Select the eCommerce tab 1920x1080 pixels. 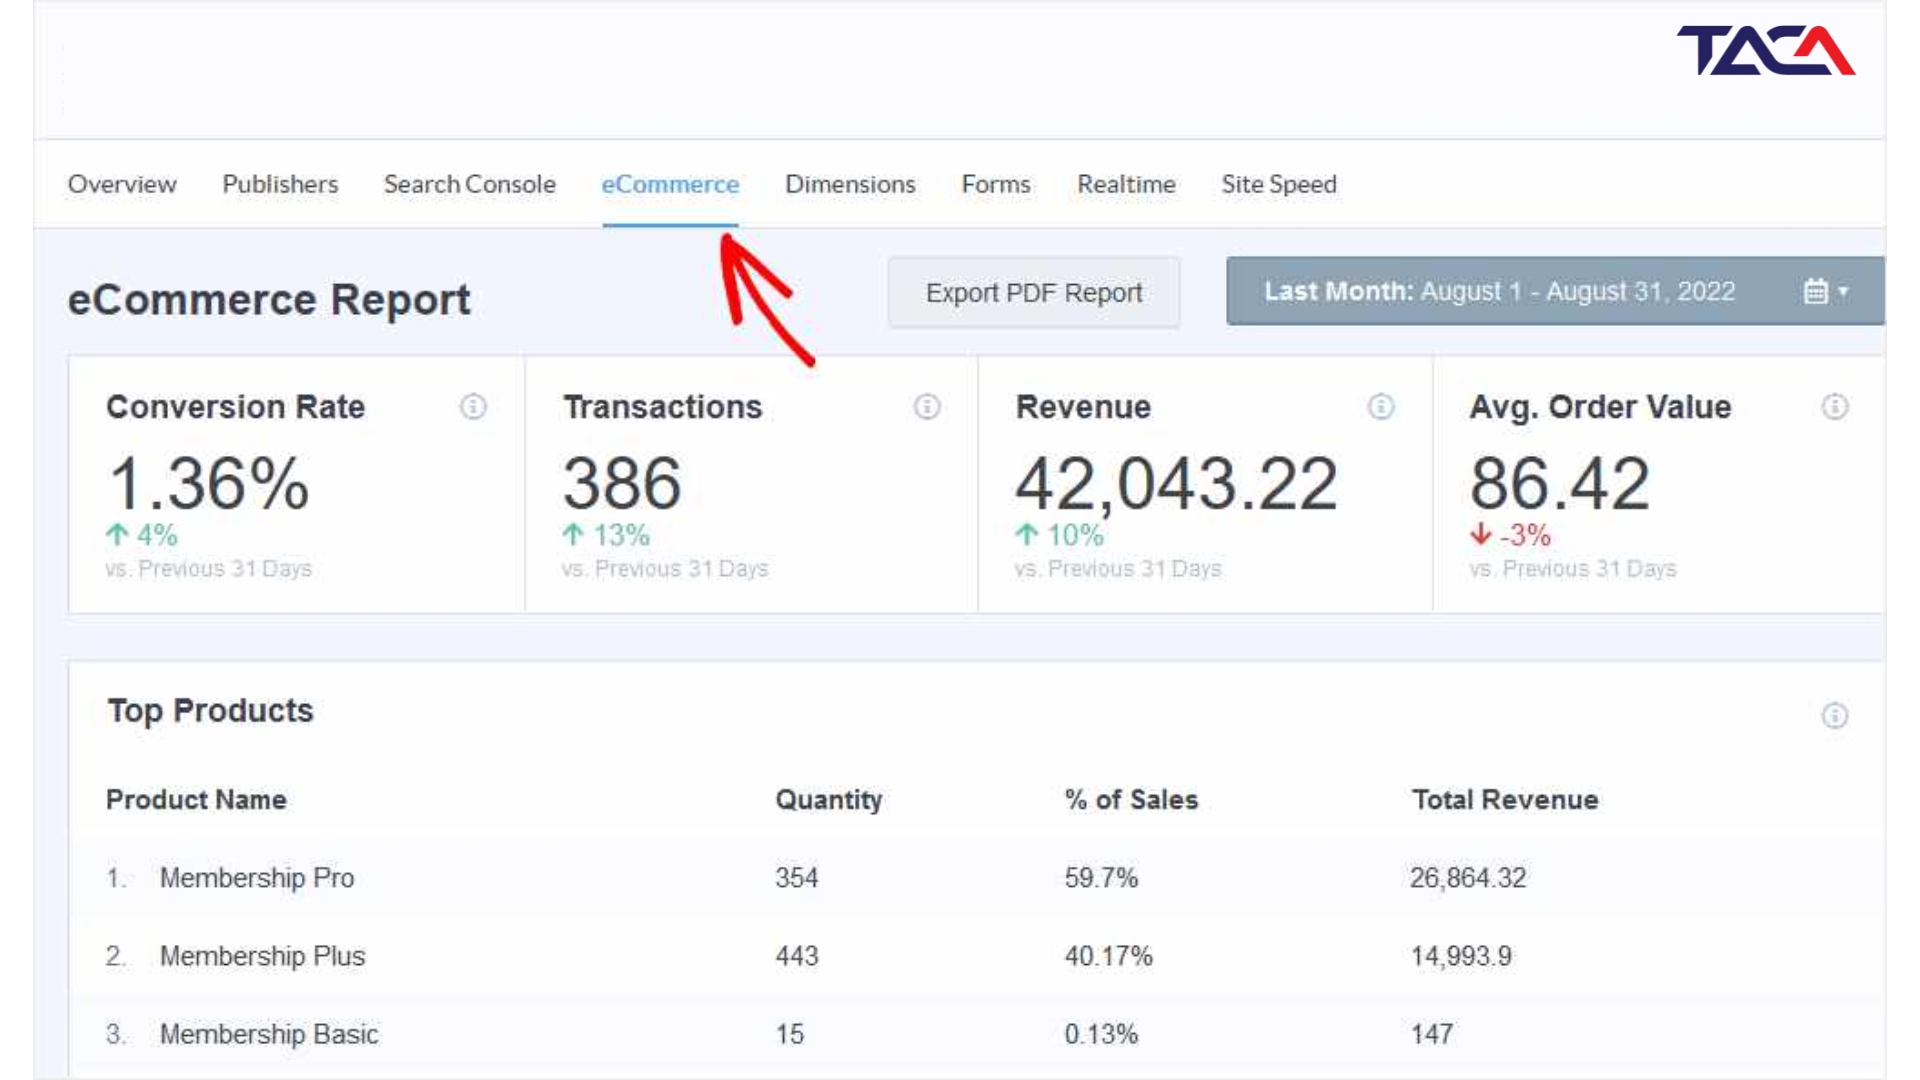pos(670,184)
